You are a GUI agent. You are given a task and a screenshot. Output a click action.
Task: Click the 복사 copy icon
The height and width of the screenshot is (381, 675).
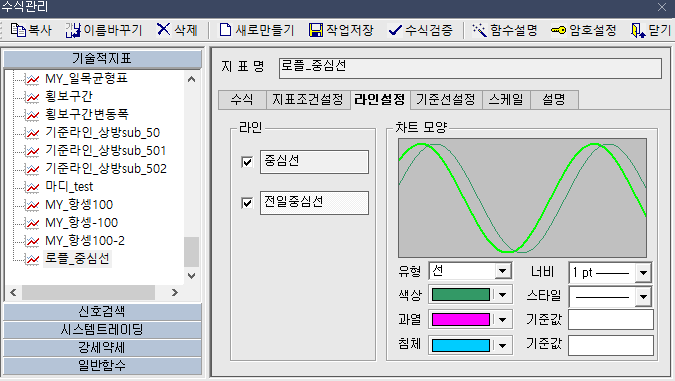tap(18, 30)
